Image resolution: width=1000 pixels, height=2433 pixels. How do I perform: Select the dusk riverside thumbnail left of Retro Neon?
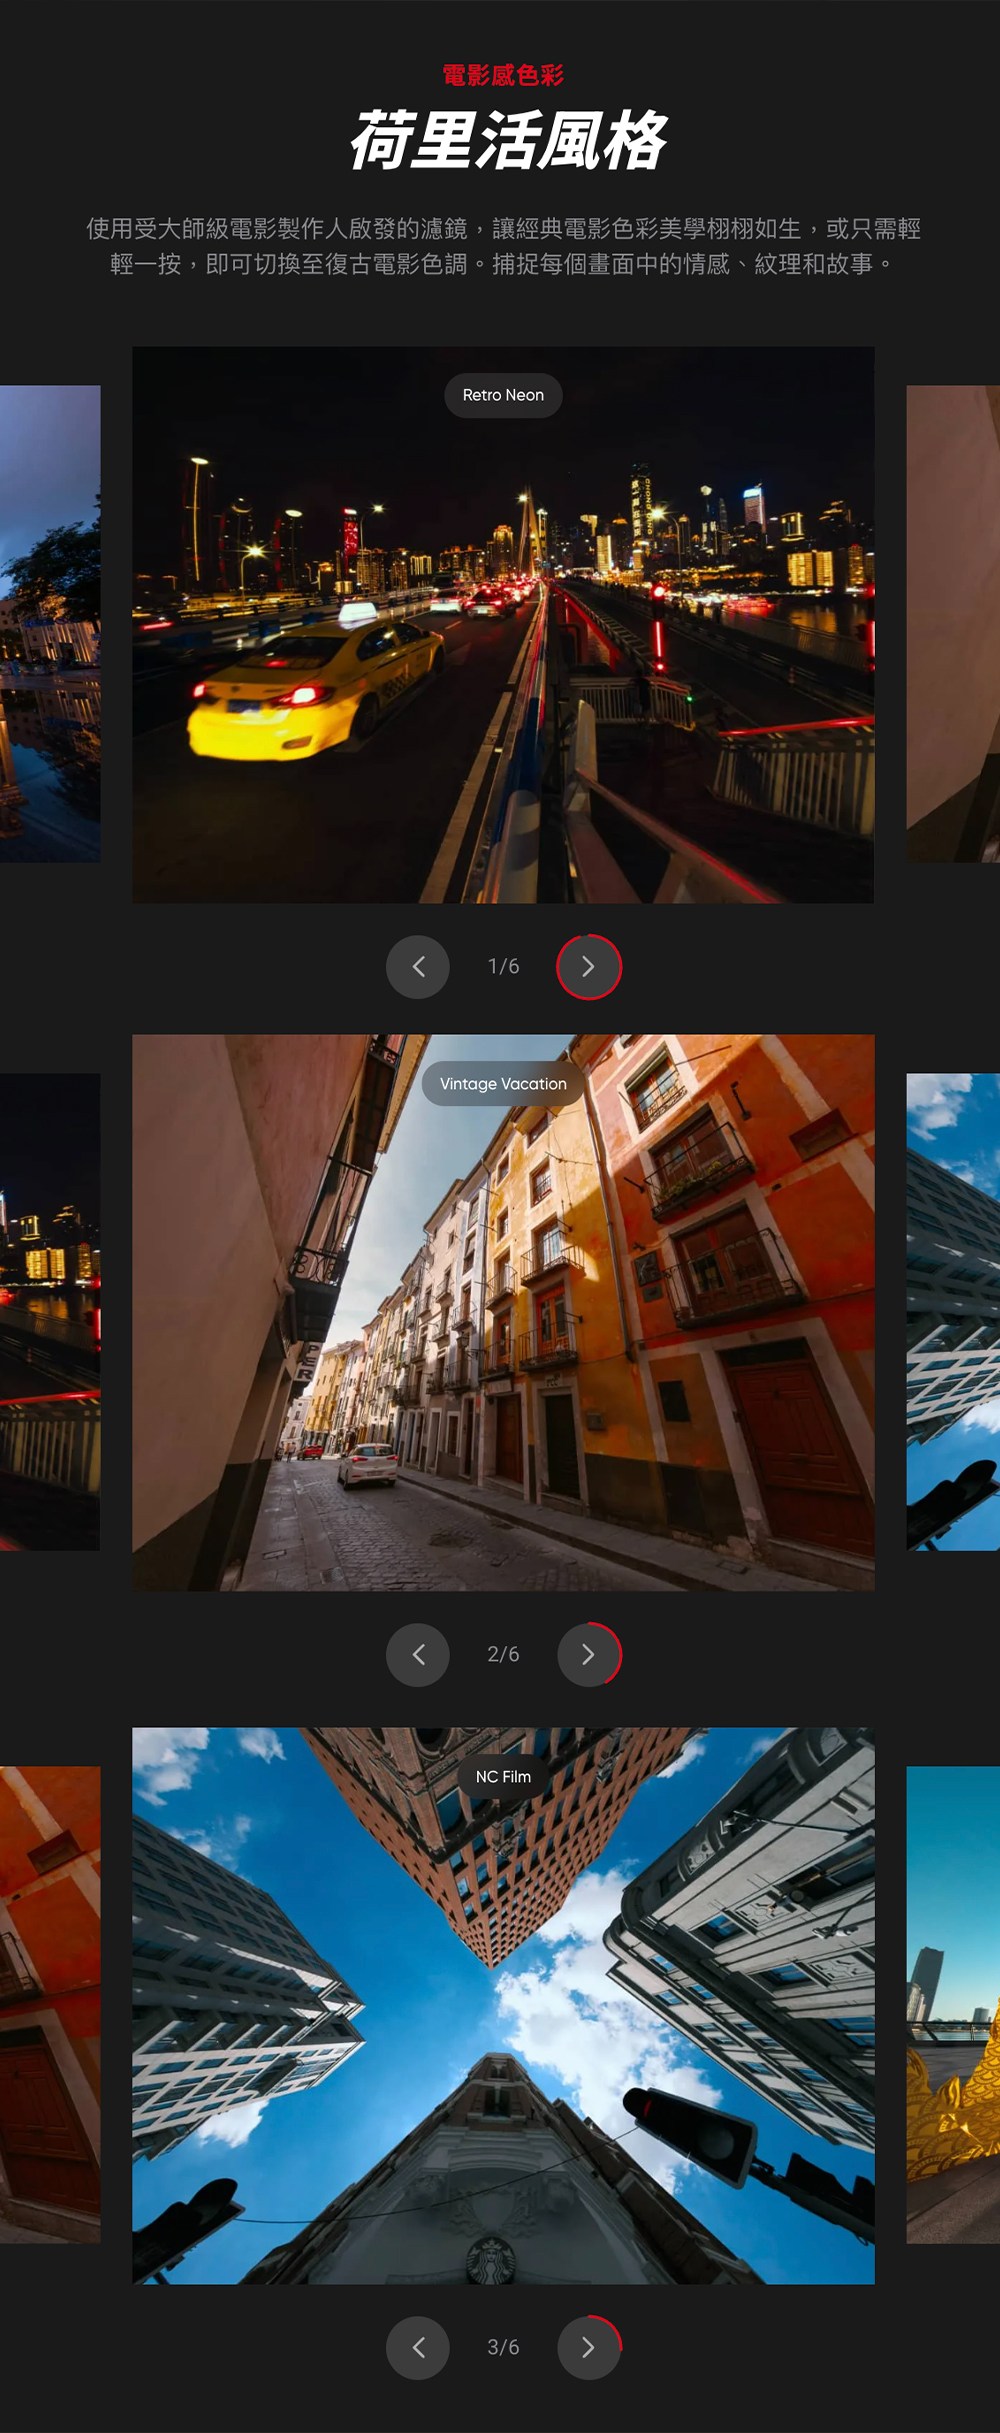coord(50,624)
